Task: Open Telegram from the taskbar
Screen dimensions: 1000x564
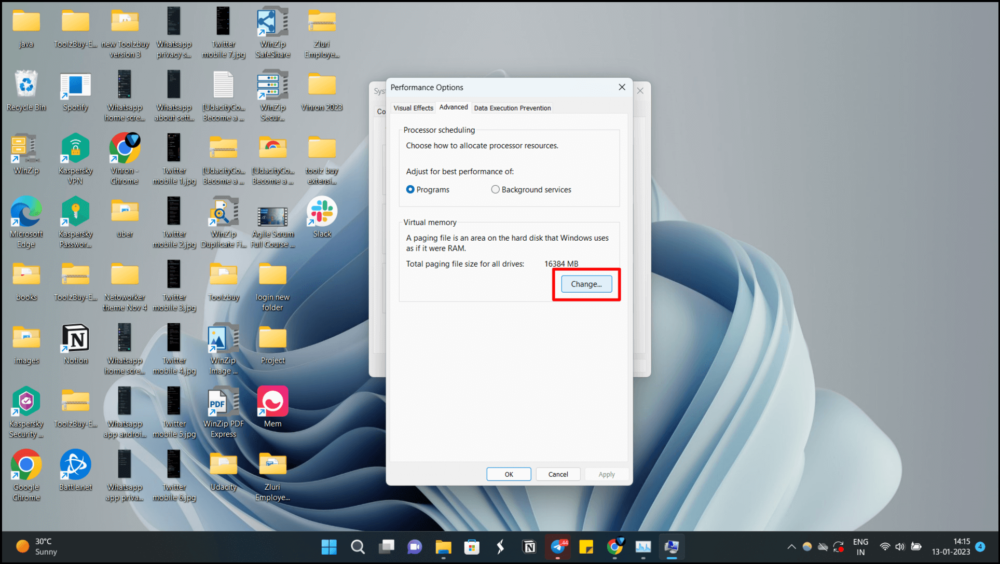Action: (x=558, y=547)
